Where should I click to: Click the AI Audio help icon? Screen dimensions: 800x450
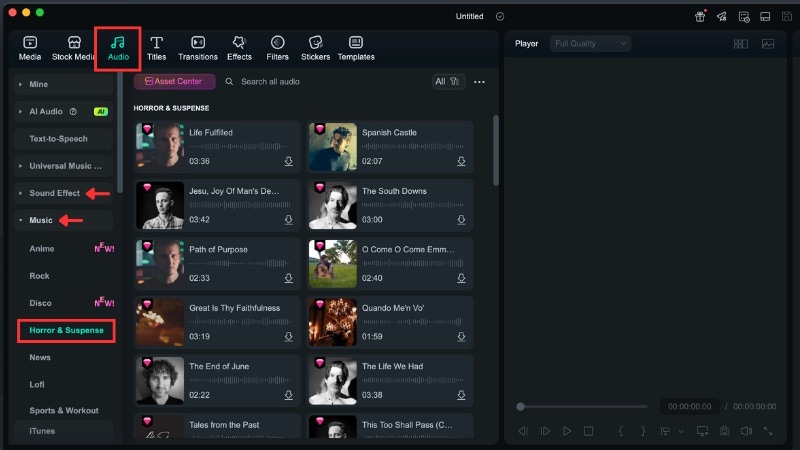(73, 111)
